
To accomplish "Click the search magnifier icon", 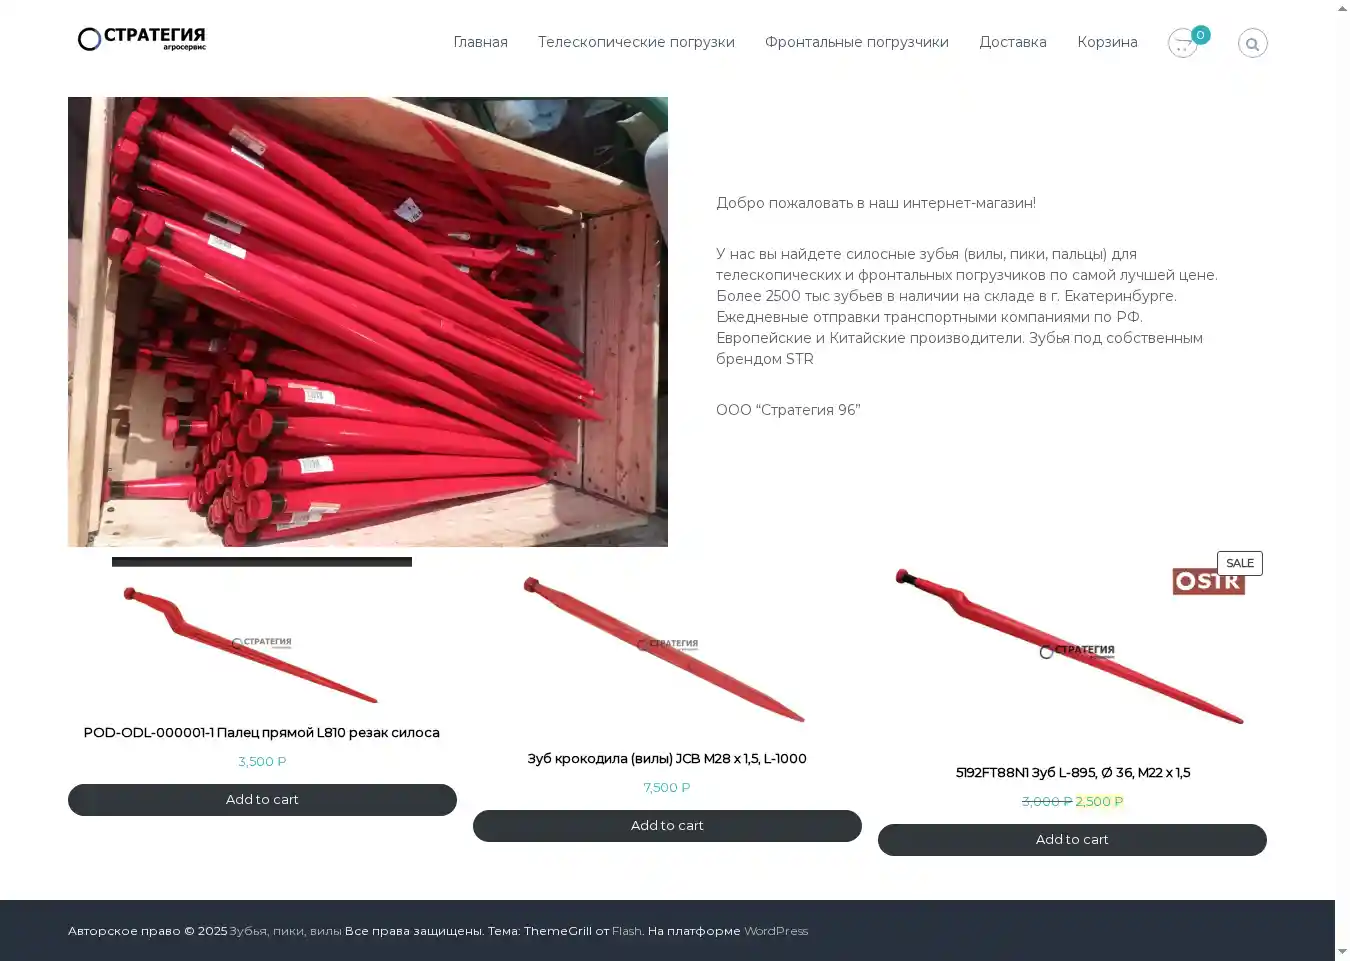I will [x=1252, y=43].
